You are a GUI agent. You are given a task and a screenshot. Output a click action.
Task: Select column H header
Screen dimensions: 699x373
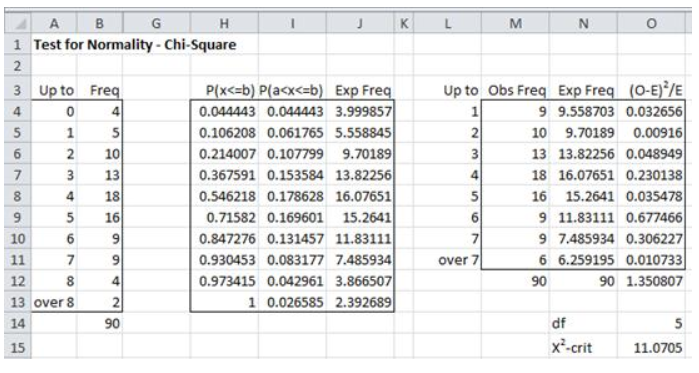click(224, 23)
